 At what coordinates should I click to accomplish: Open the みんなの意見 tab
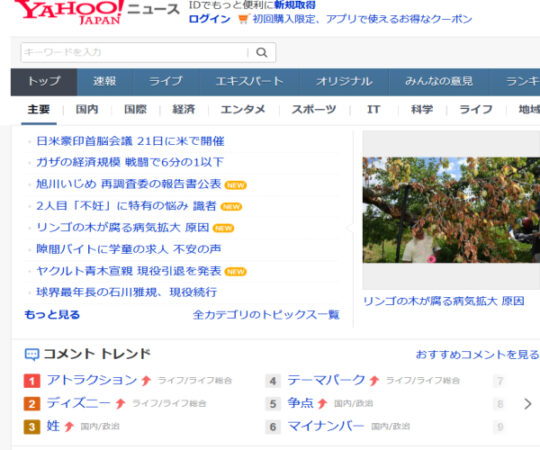point(439,82)
